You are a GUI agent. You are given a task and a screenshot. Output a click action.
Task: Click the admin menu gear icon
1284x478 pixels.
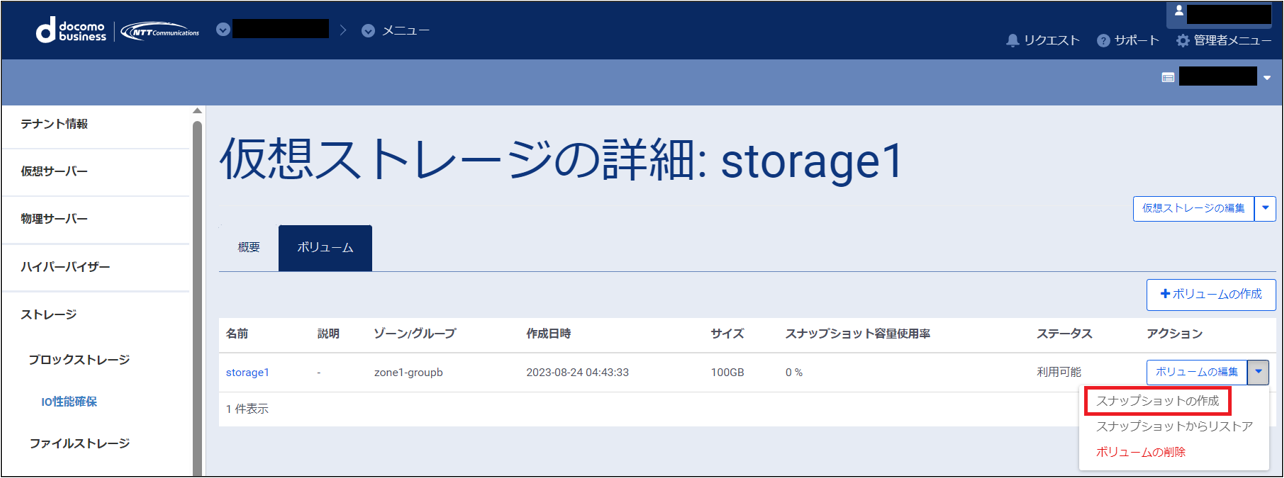(1183, 41)
